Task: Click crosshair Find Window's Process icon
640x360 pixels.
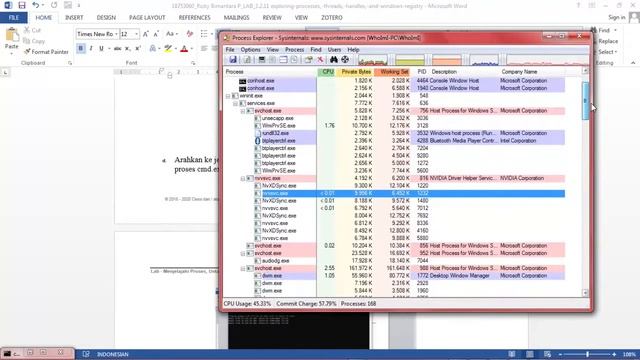Action: pos(345,60)
